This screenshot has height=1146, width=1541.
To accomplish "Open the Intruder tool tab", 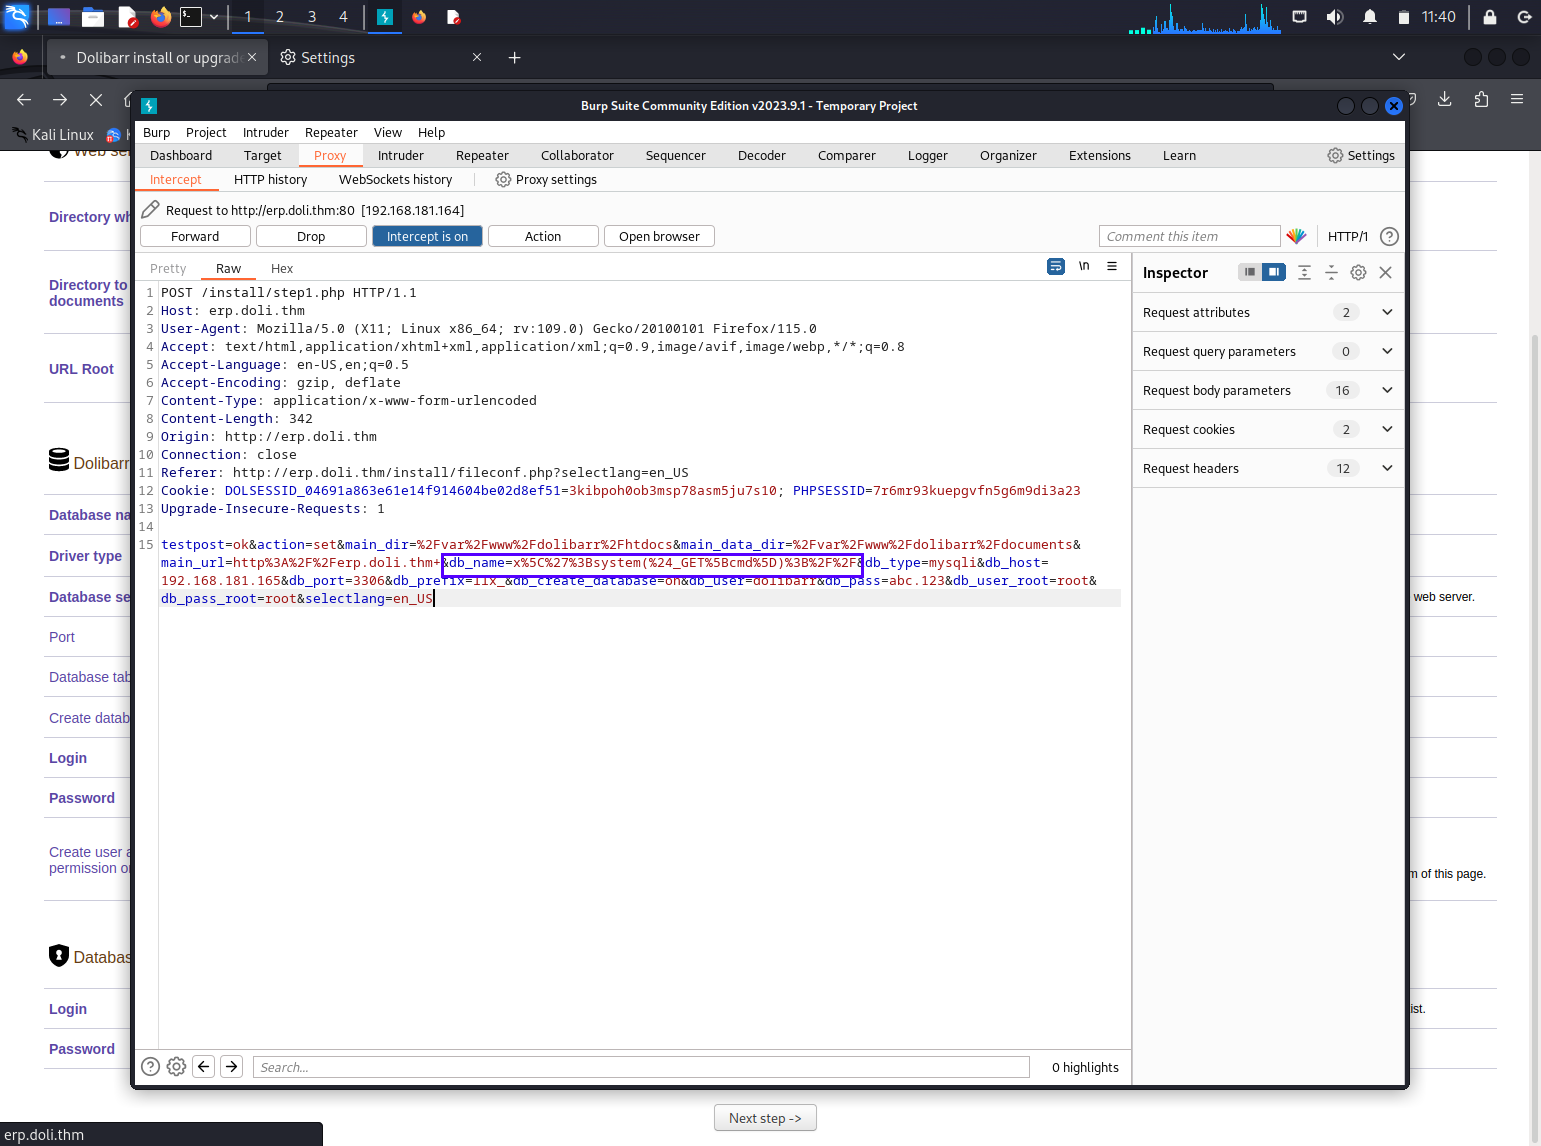I will [401, 155].
